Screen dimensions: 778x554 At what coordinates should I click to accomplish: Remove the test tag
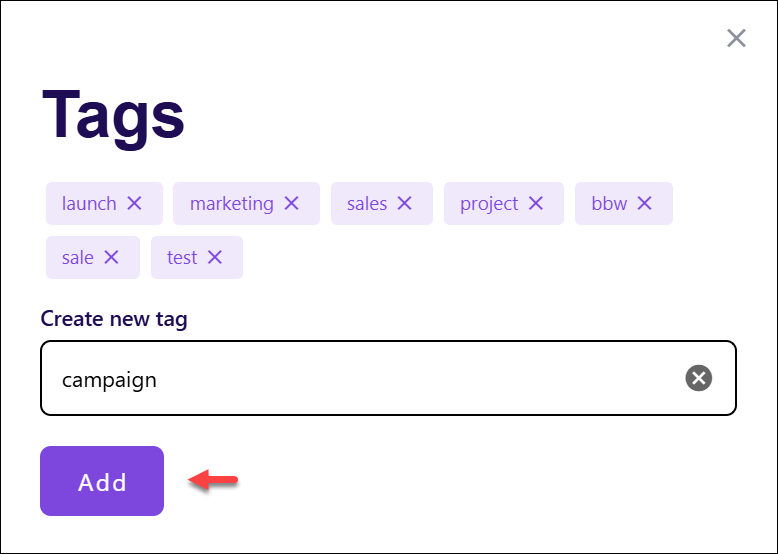click(215, 257)
